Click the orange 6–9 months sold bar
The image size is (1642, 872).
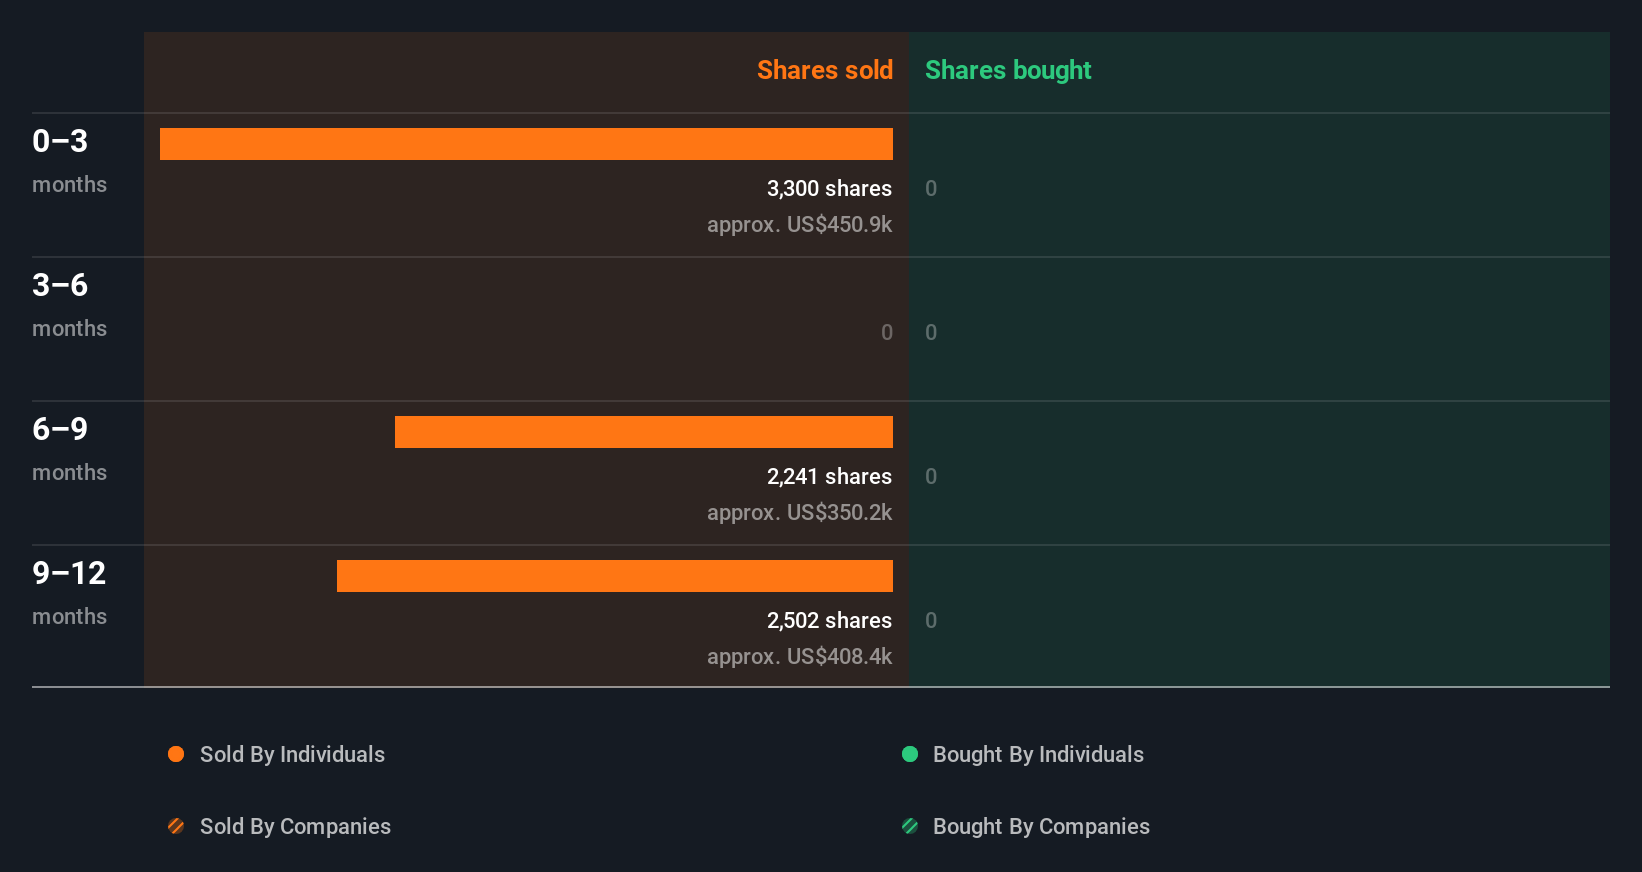tap(644, 432)
